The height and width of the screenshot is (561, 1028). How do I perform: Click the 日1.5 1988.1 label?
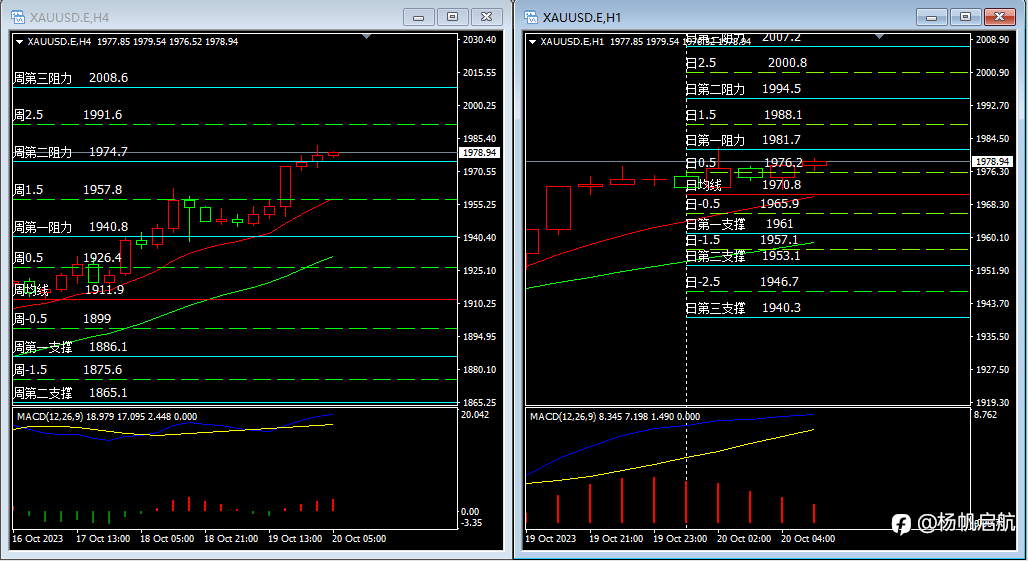point(744,115)
